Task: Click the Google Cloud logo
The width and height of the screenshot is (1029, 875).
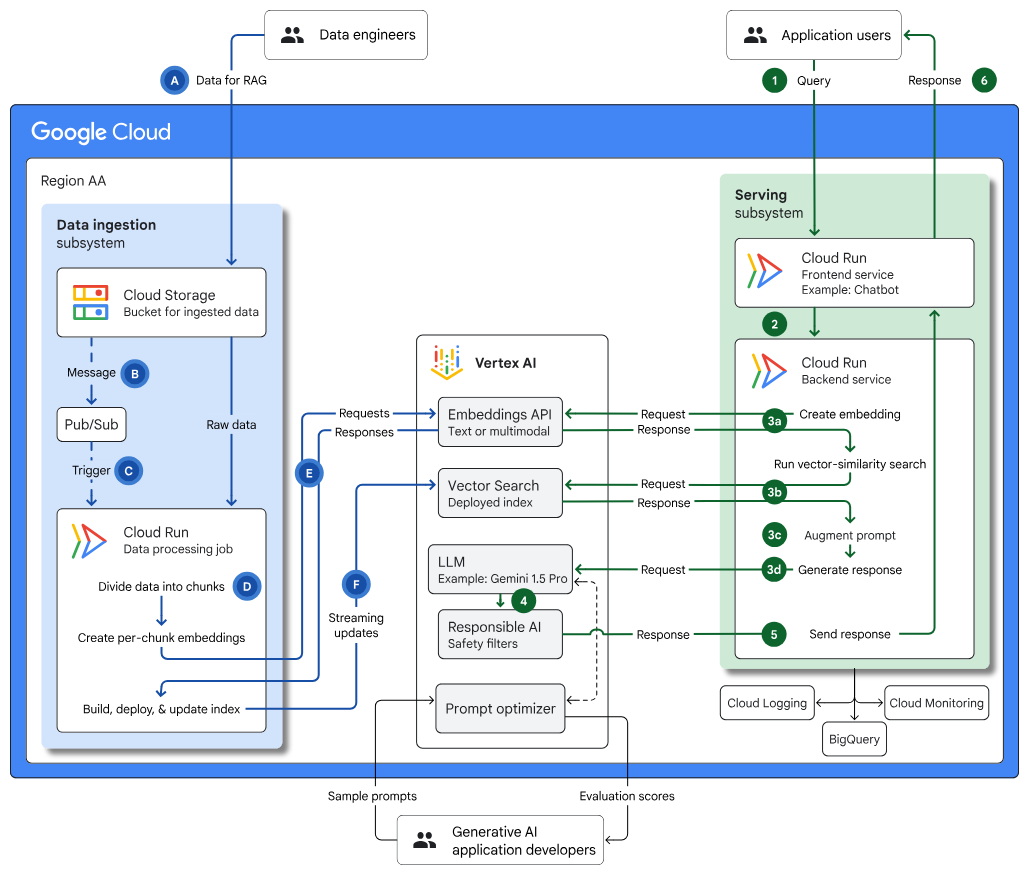Action: (101, 131)
